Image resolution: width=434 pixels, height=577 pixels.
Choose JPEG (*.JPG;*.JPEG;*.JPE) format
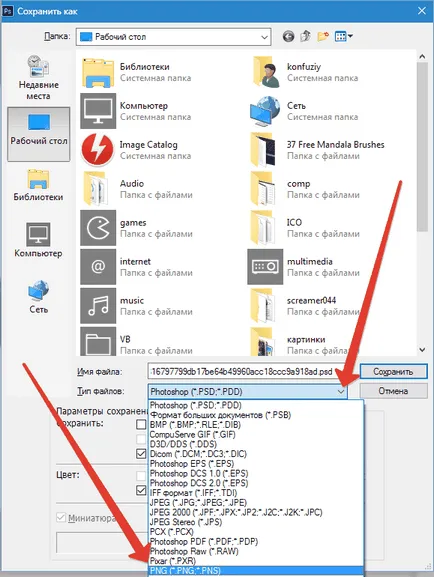[255, 503]
